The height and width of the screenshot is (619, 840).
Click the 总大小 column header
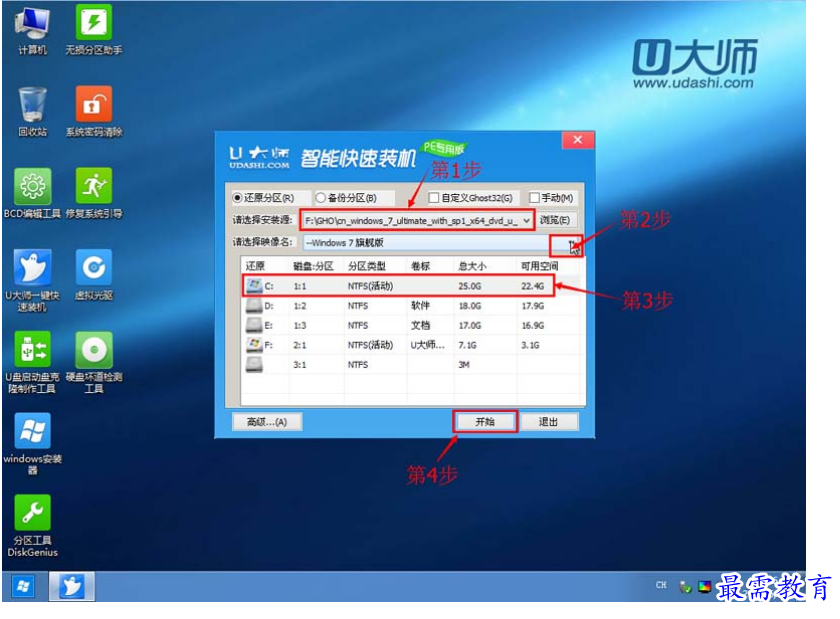coord(472,266)
